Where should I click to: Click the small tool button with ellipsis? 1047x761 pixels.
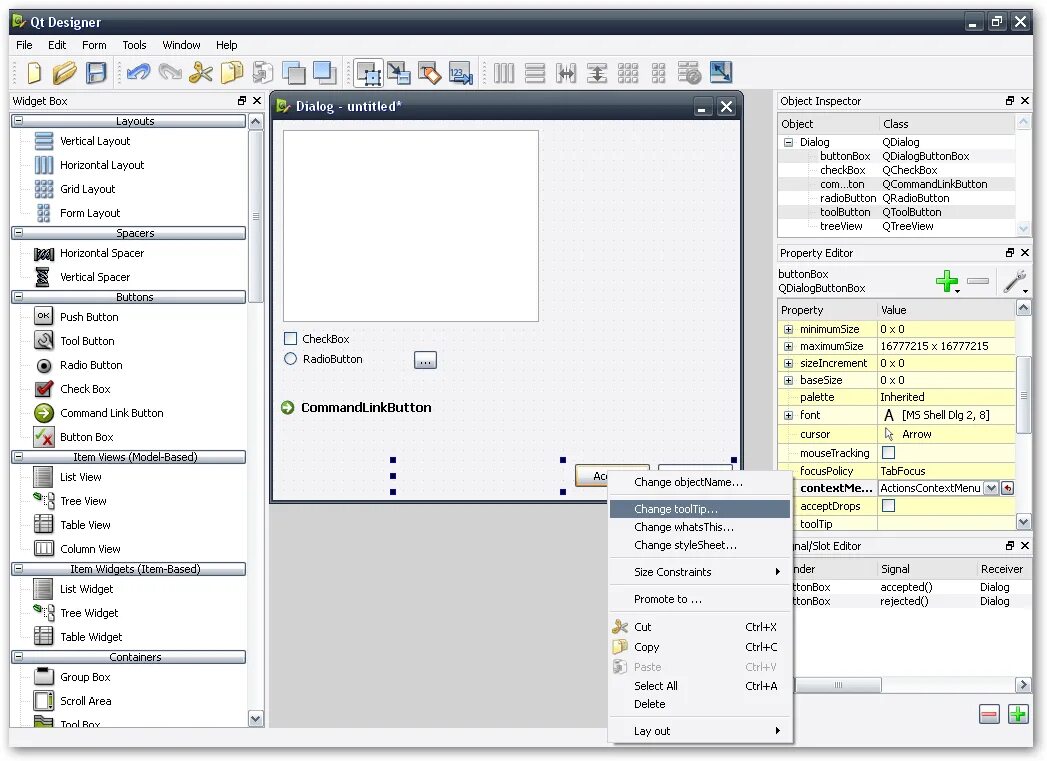click(425, 360)
